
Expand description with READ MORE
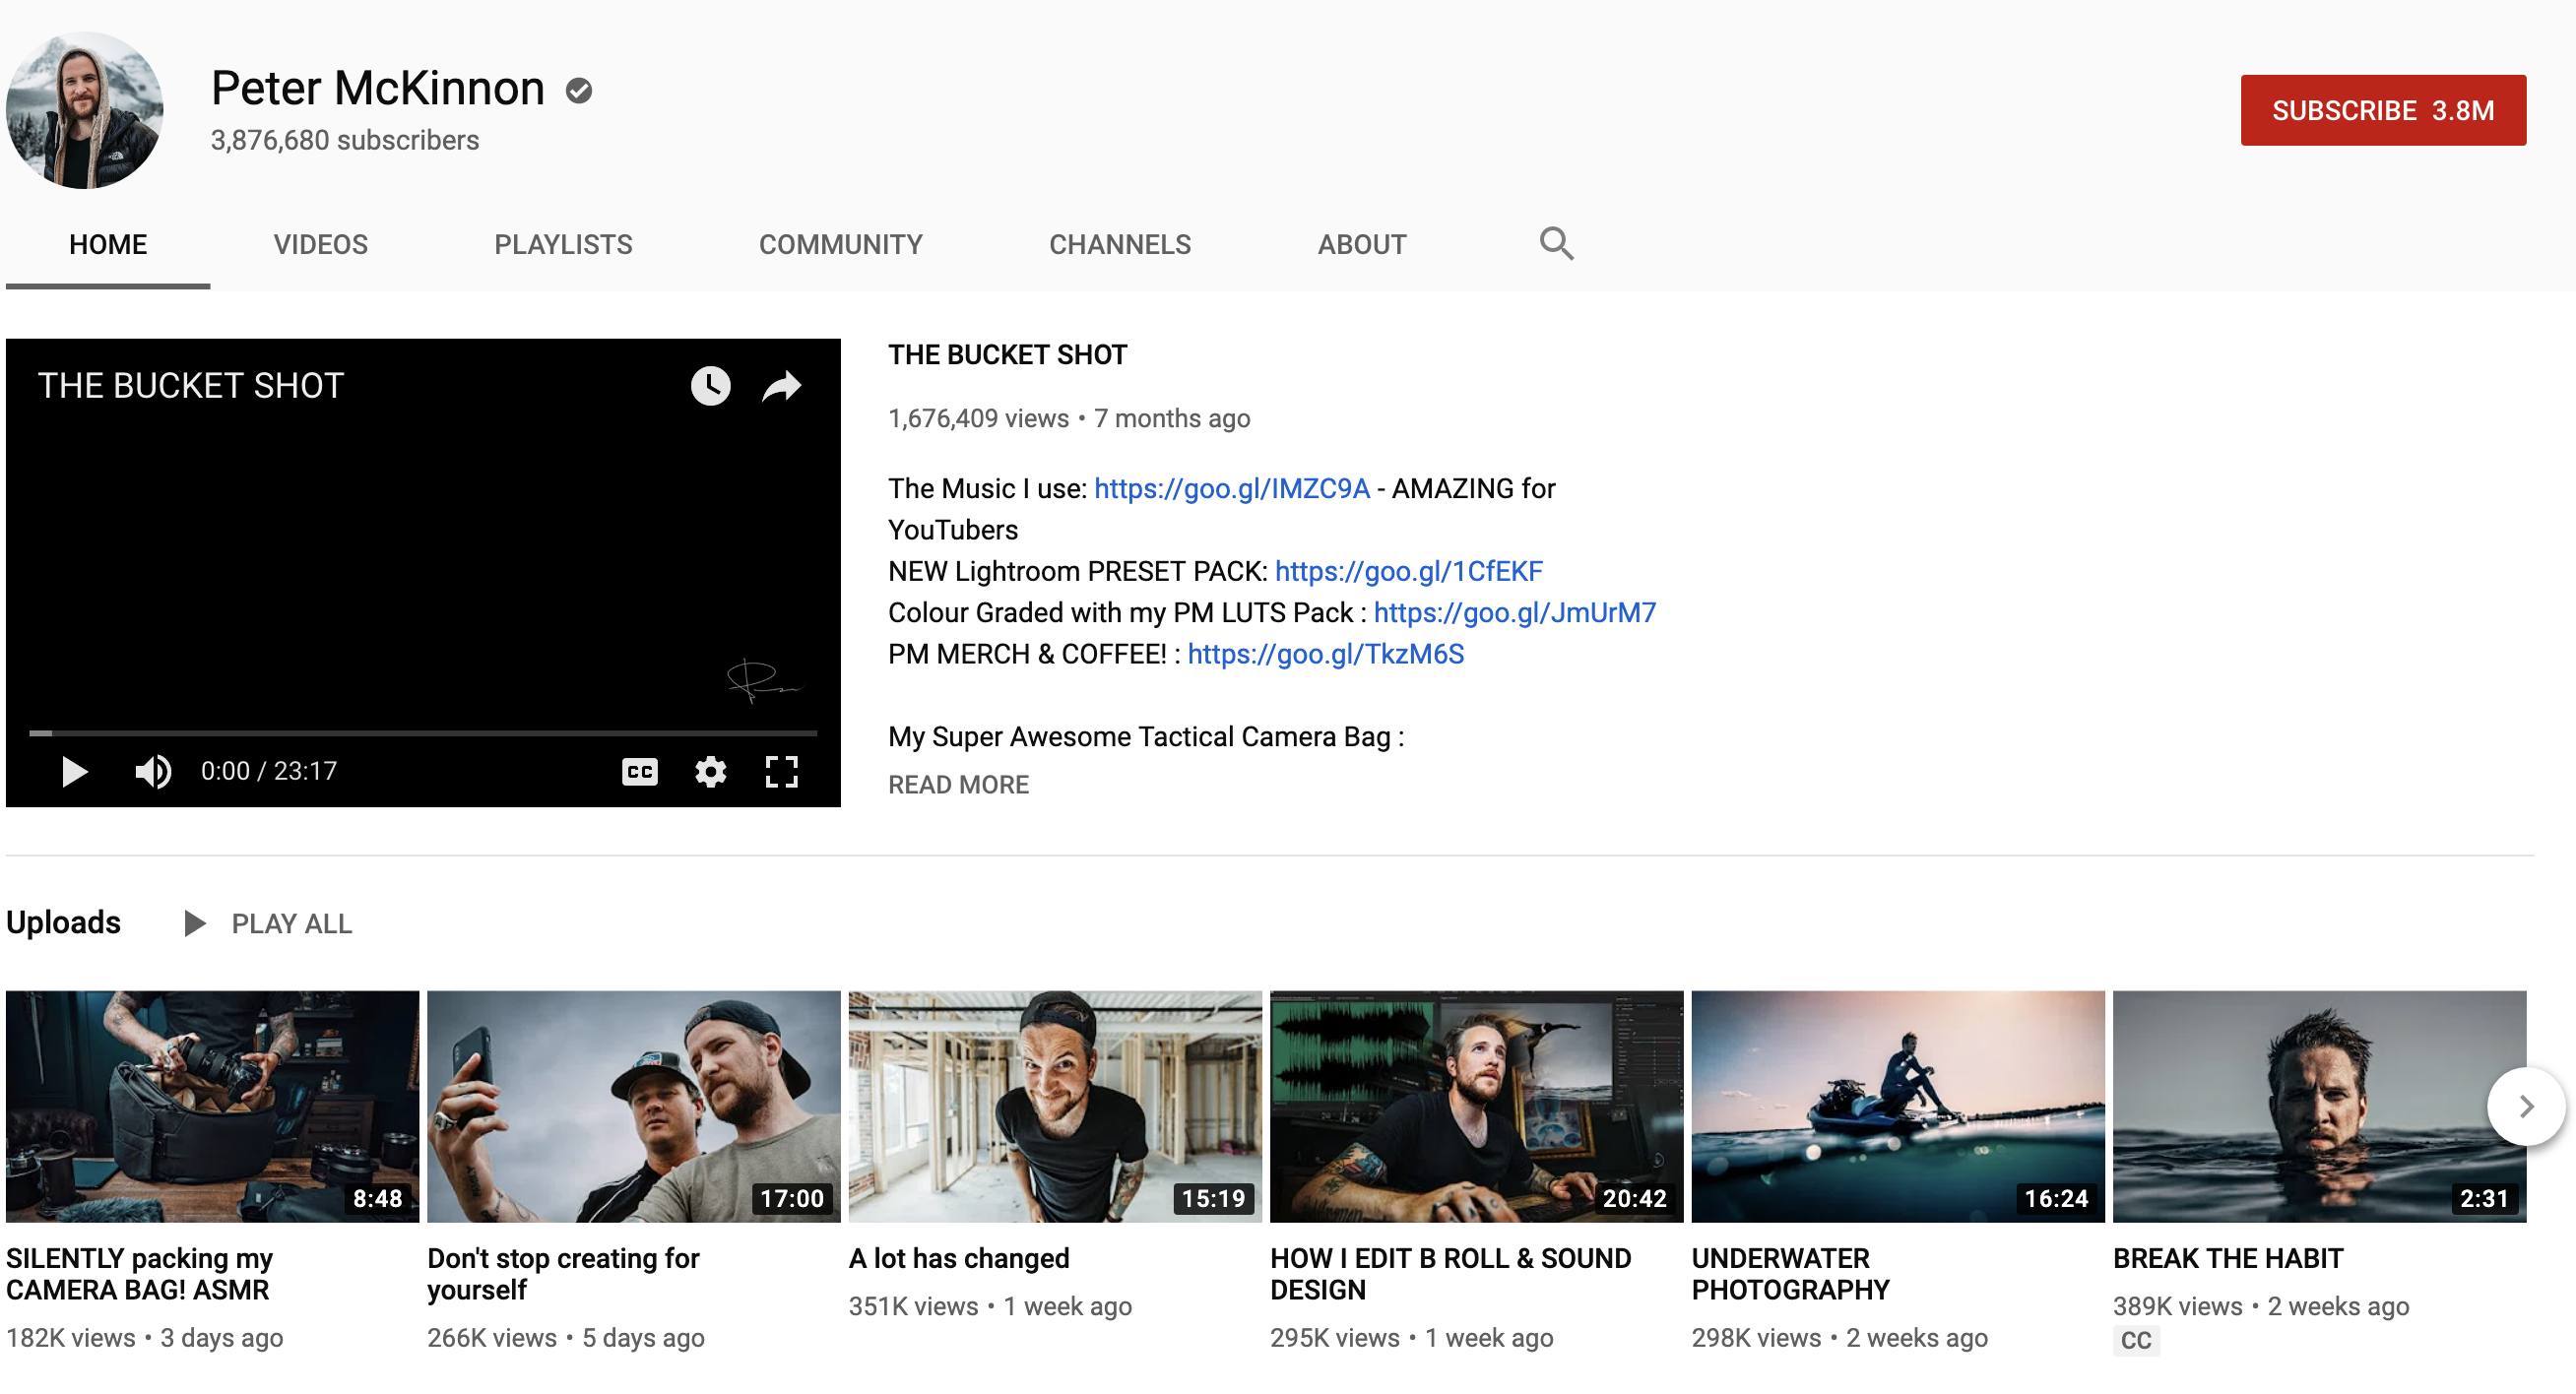959,785
